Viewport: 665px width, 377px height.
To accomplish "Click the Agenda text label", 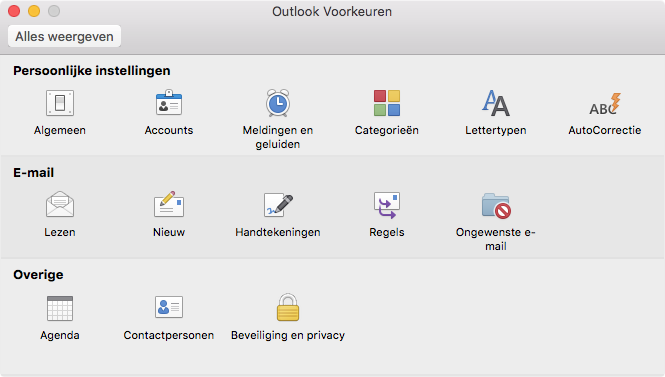I will 60,335.
